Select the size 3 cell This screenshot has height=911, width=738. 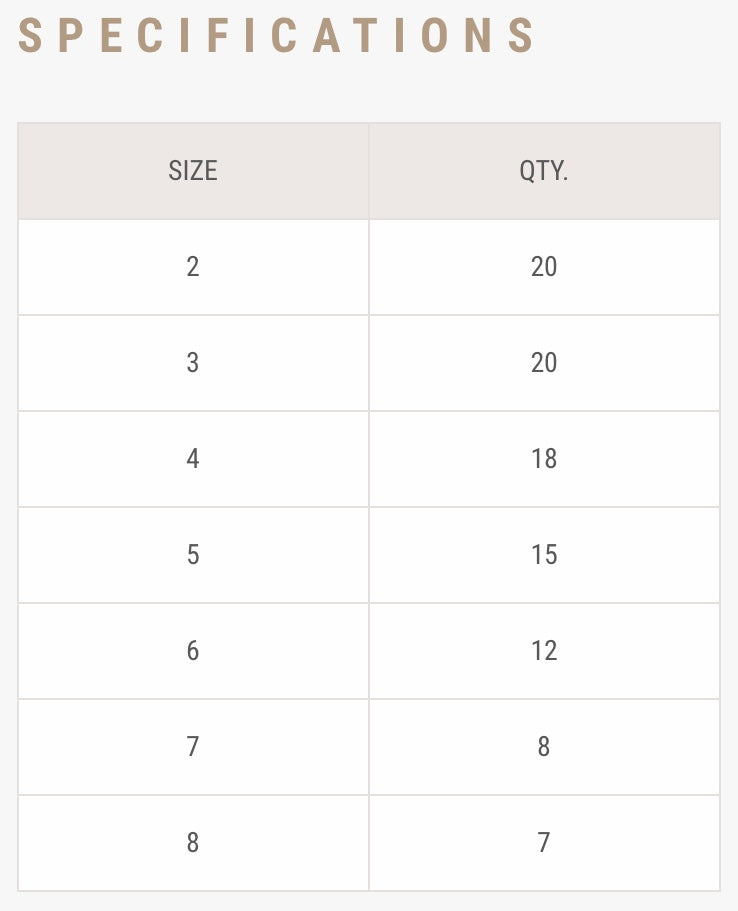point(193,363)
